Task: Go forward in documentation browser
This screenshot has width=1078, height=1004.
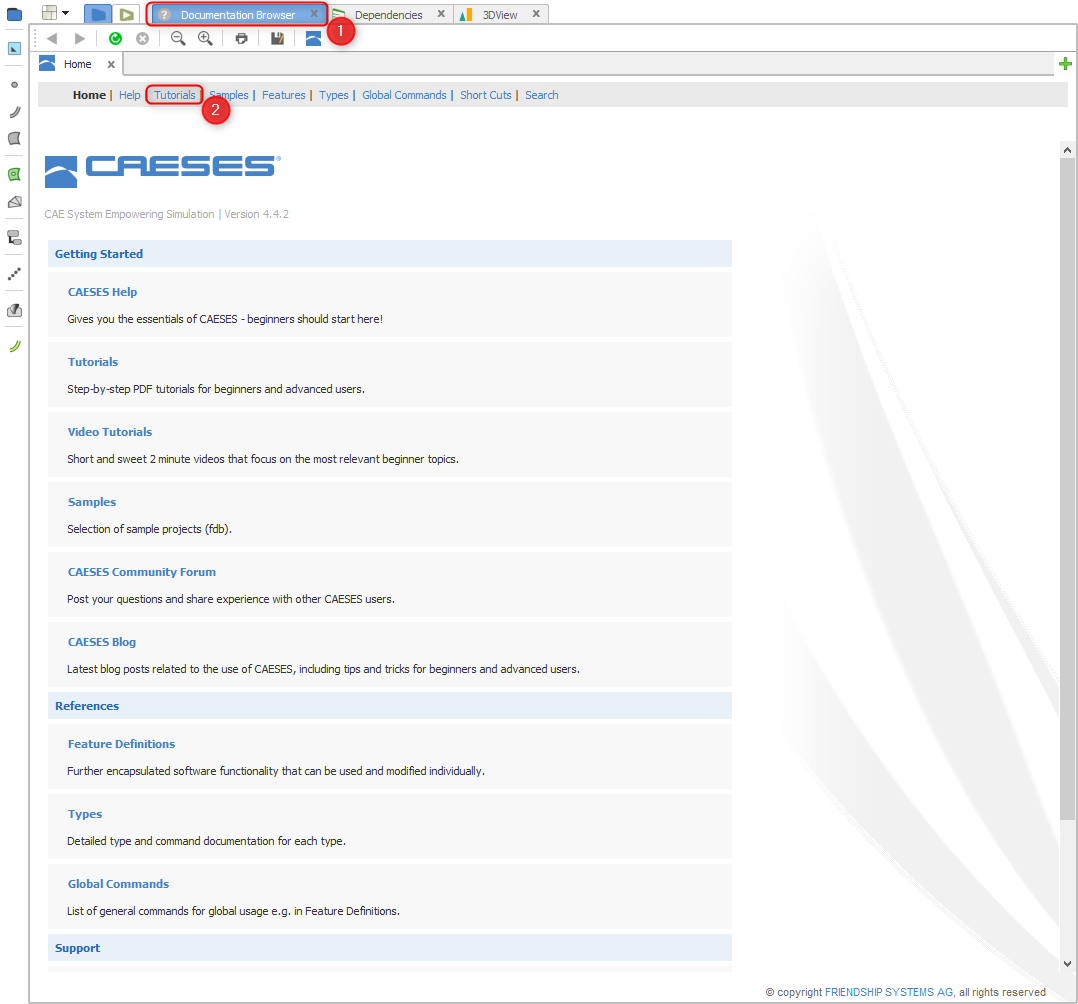Action: pyautogui.click(x=80, y=39)
